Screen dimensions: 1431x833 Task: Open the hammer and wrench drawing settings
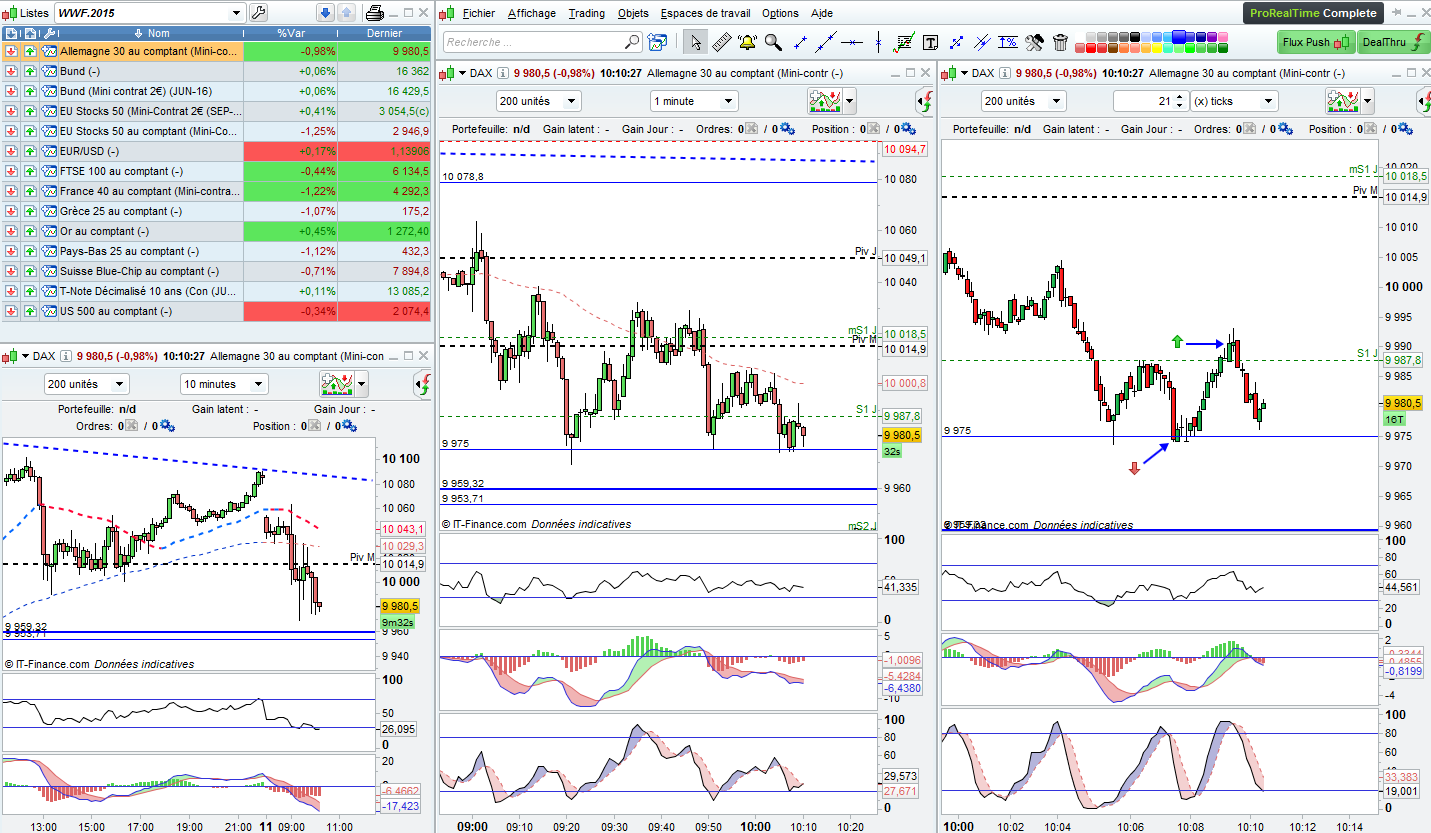pos(1035,42)
